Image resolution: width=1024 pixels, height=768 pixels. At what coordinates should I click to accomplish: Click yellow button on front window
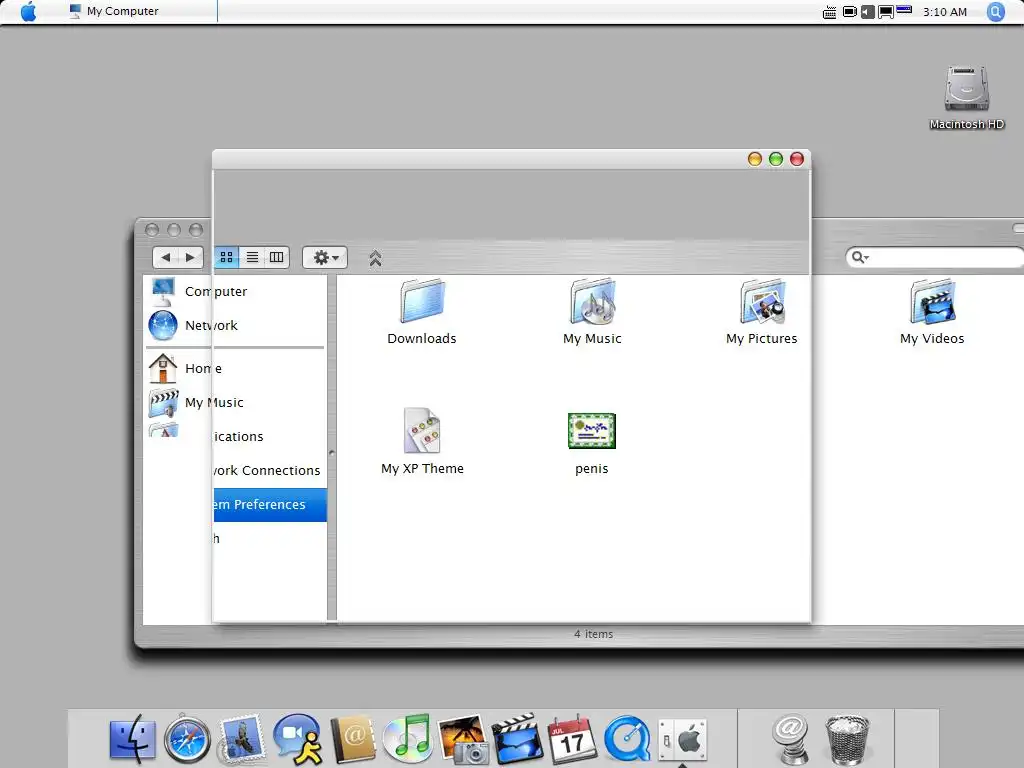coord(755,159)
